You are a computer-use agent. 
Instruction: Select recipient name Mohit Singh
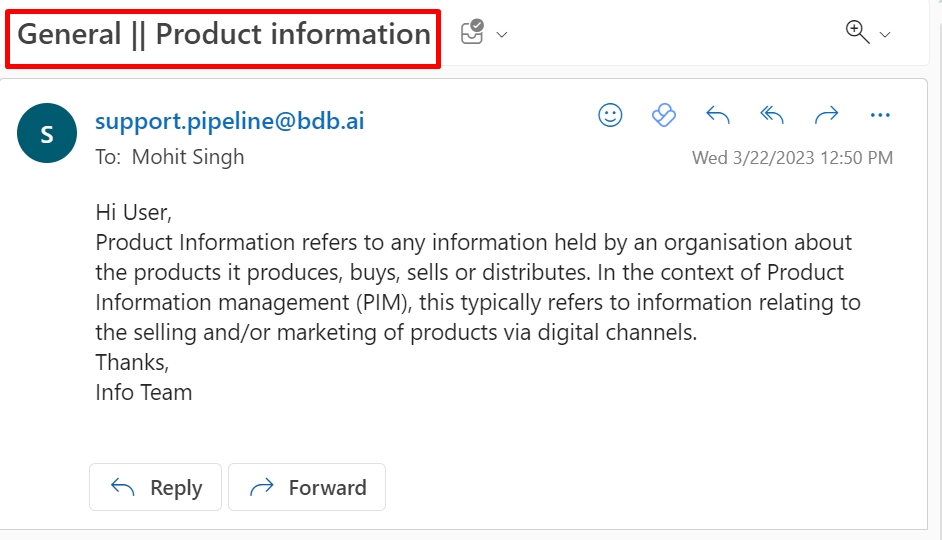[188, 157]
